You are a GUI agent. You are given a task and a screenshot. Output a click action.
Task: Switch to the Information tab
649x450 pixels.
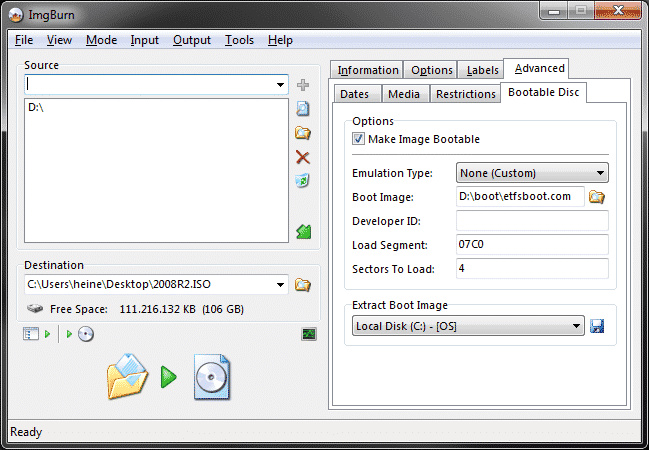tap(368, 70)
